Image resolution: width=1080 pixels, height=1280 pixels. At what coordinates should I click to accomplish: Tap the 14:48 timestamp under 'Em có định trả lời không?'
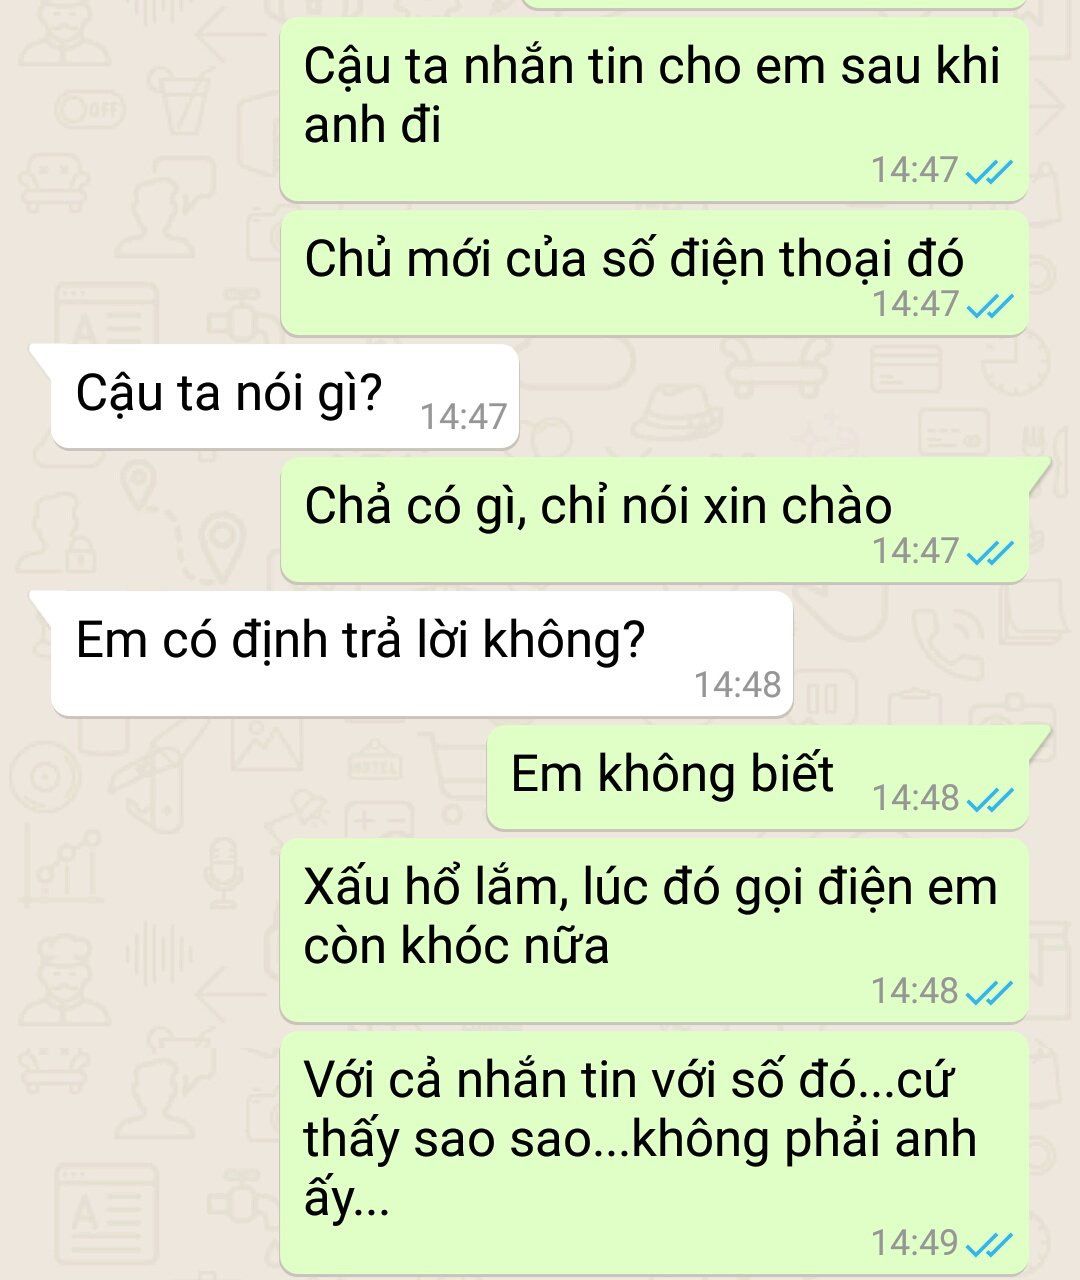[738, 685]
